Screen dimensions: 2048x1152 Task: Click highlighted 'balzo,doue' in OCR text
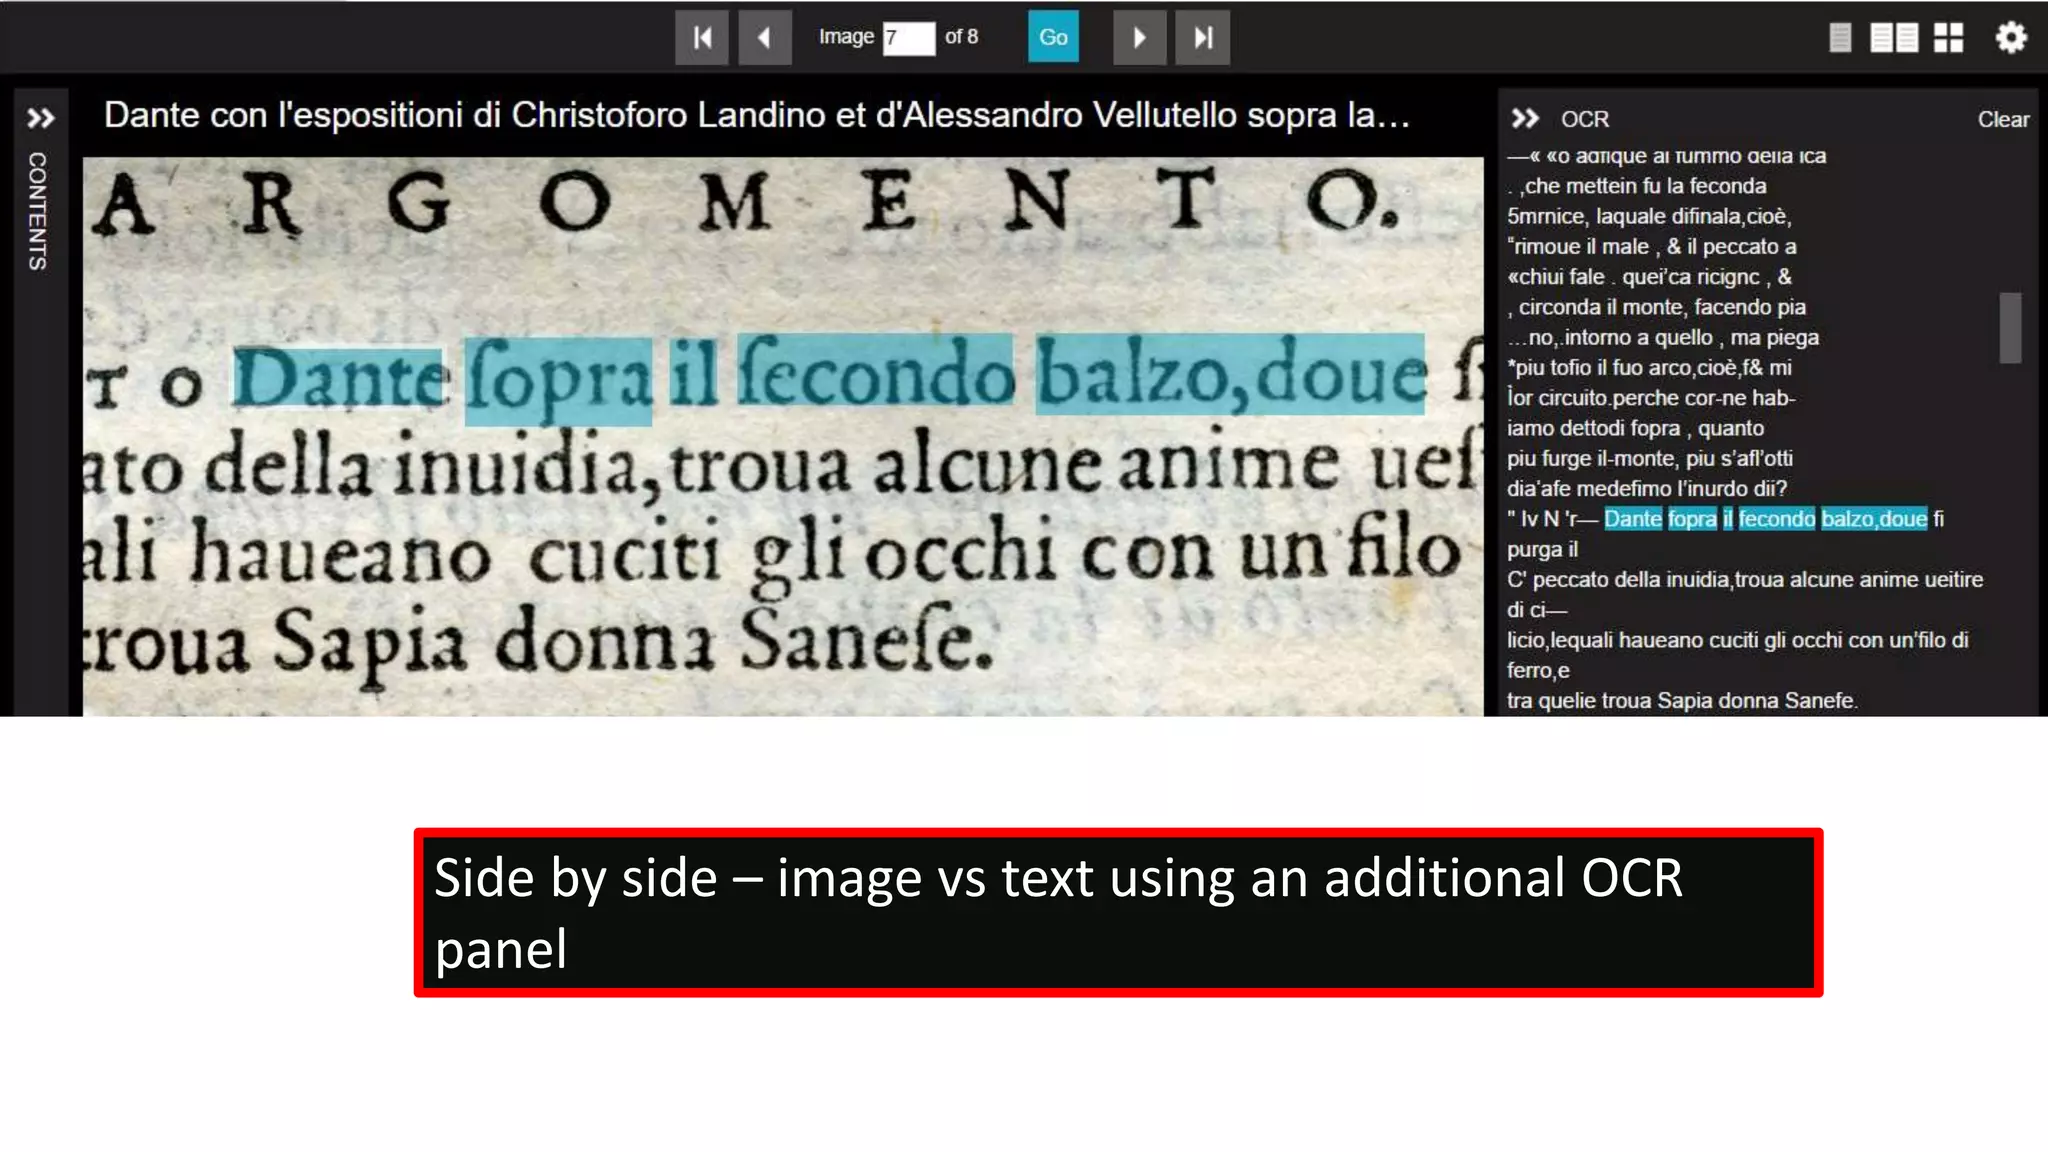(1874, 519)
